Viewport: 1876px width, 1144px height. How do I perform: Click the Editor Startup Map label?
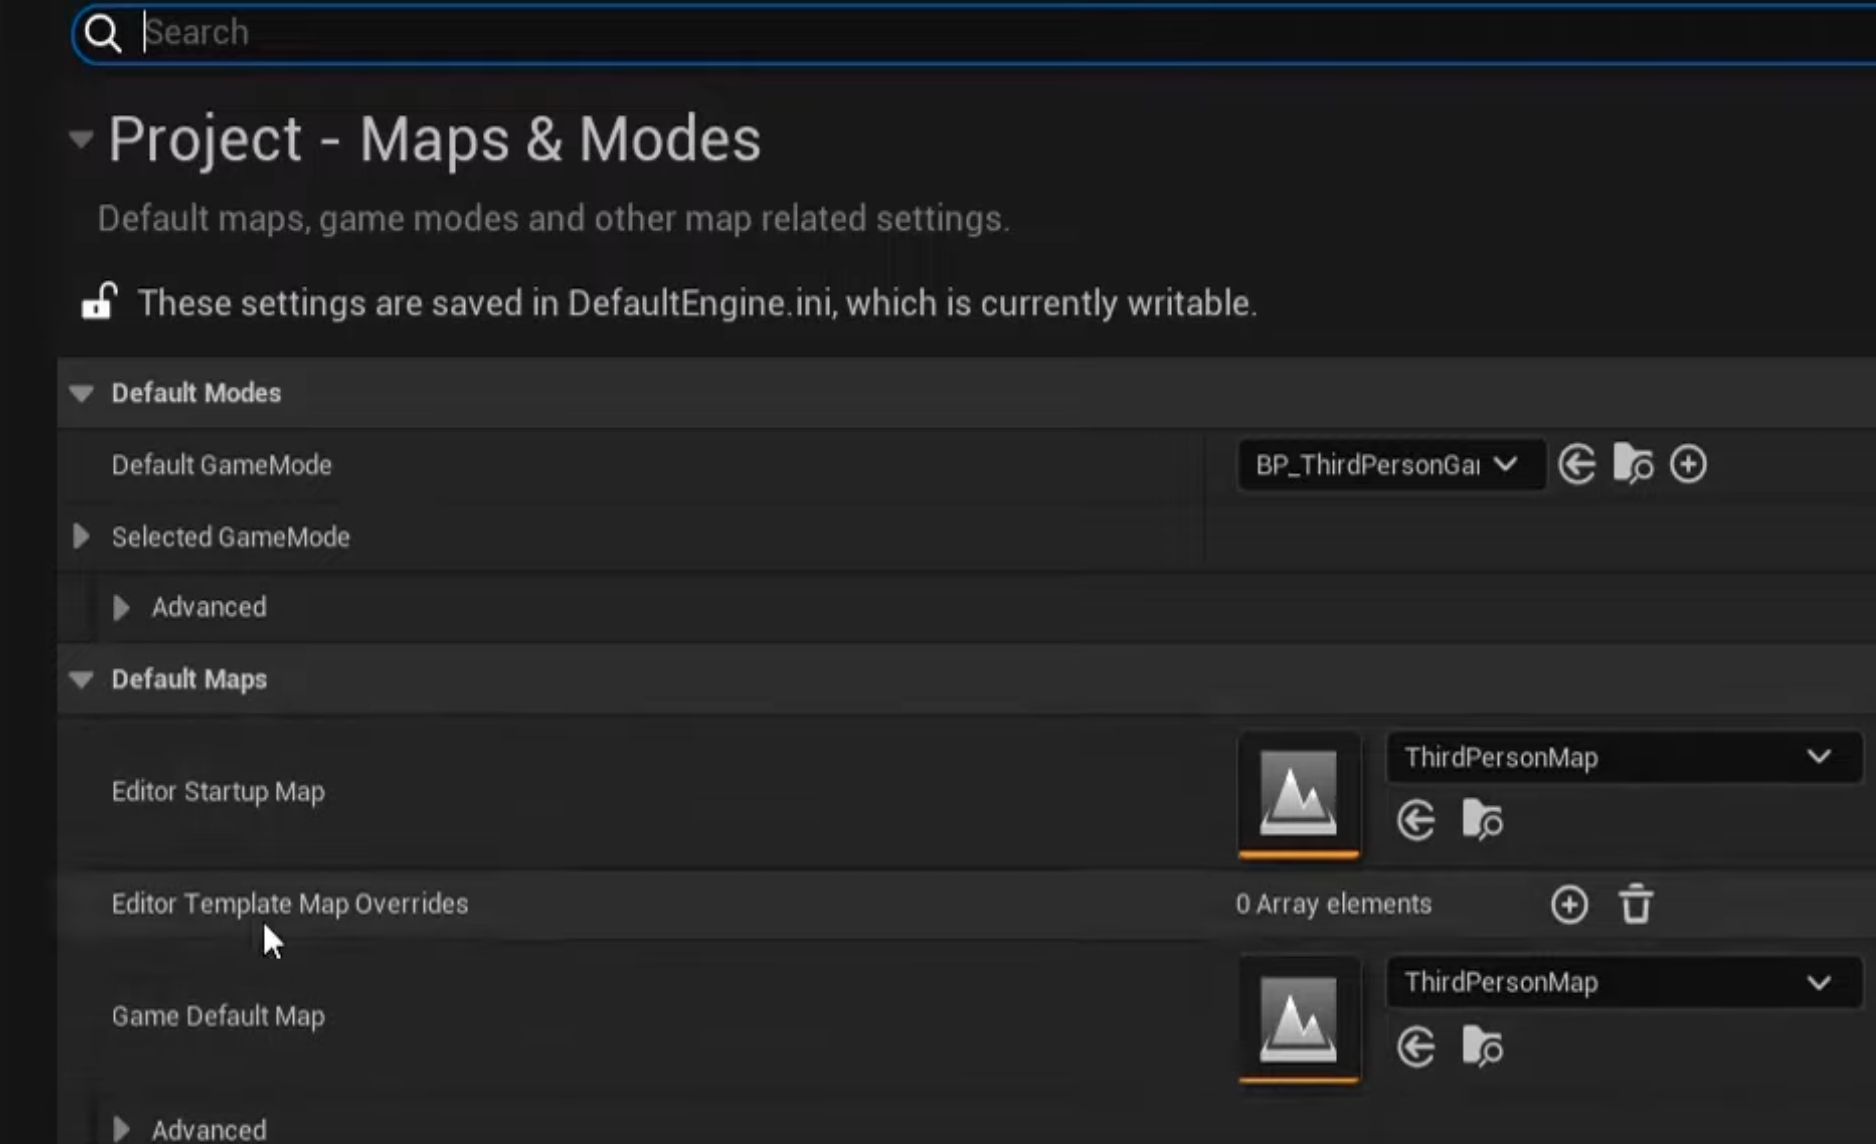(x=218, y=792)
